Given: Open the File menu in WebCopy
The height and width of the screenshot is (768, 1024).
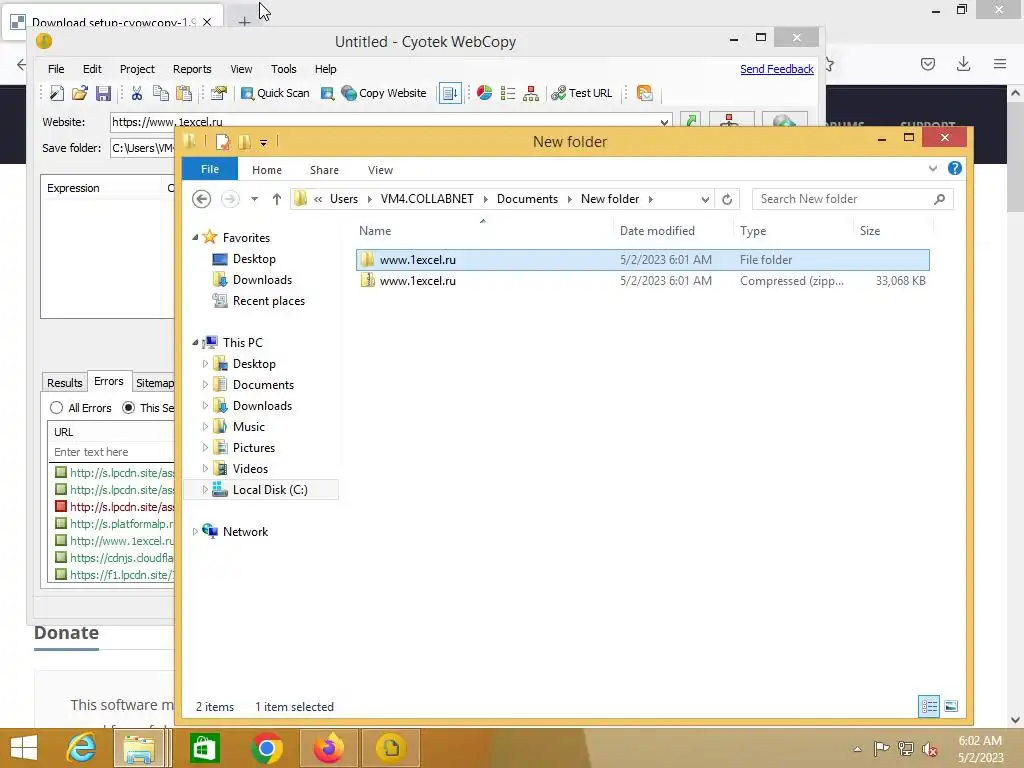Looking at the screenshot, I should 56,69.
